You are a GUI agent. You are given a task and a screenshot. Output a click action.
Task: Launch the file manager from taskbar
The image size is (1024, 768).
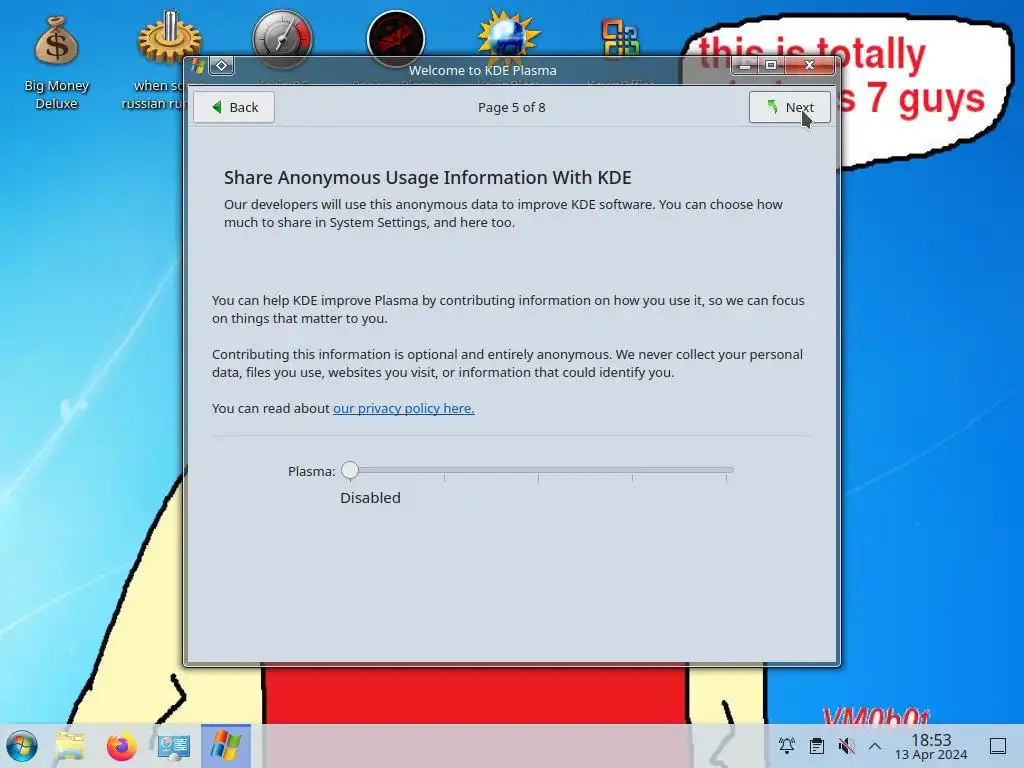click(x=70, y=746)
